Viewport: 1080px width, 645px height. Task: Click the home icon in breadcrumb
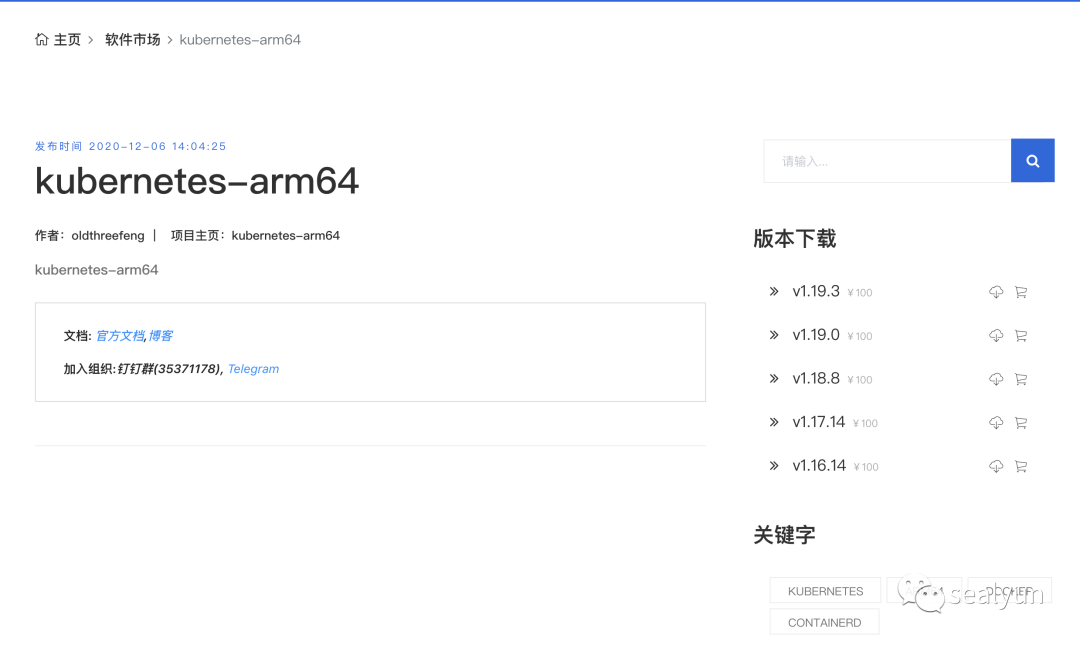pos(41,39)
